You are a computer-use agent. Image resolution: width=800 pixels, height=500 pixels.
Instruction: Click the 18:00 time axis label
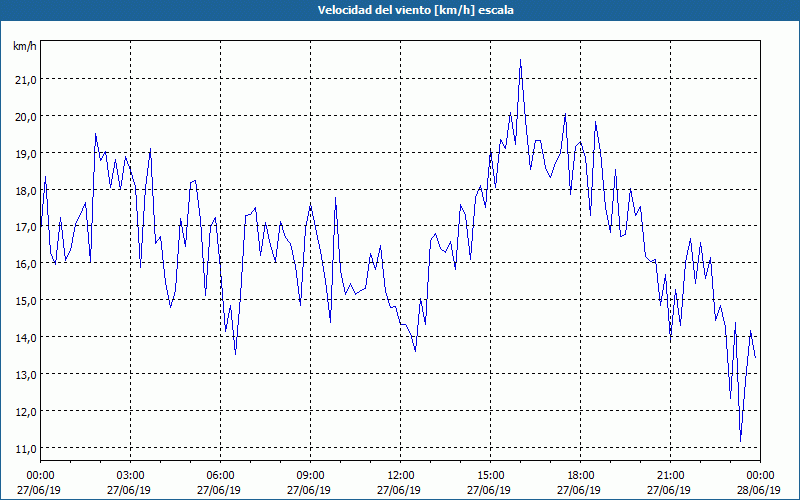tap(581, 476)
